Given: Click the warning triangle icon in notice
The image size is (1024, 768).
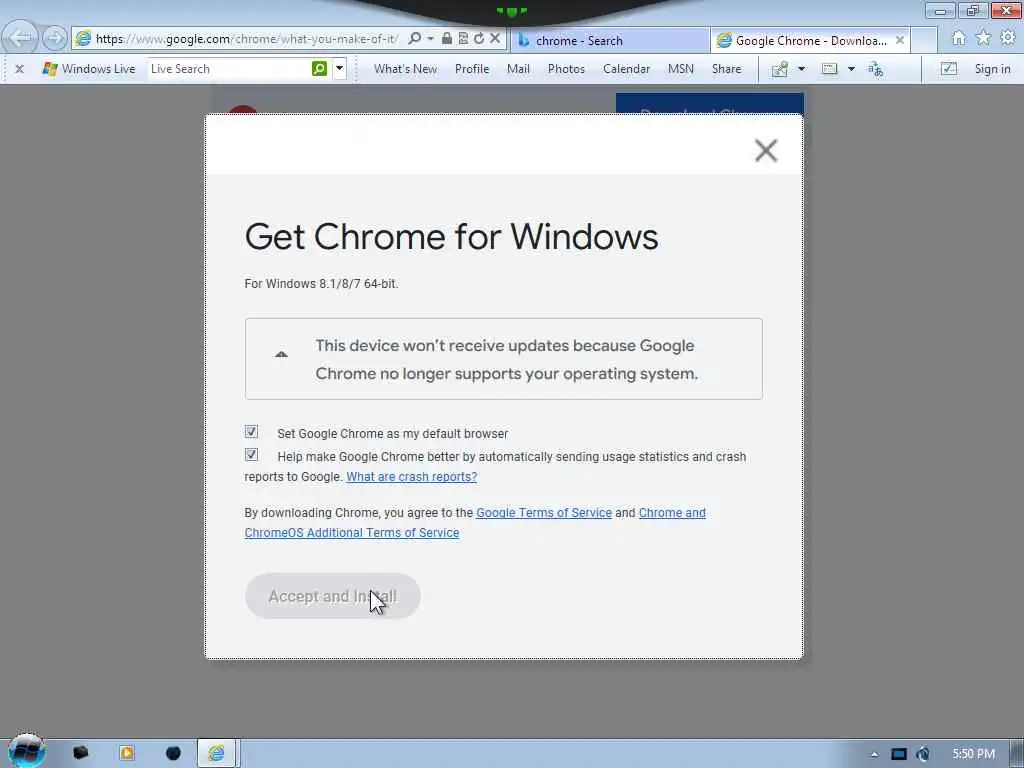Looking at the screenshot, I should [x=281, y=354].
